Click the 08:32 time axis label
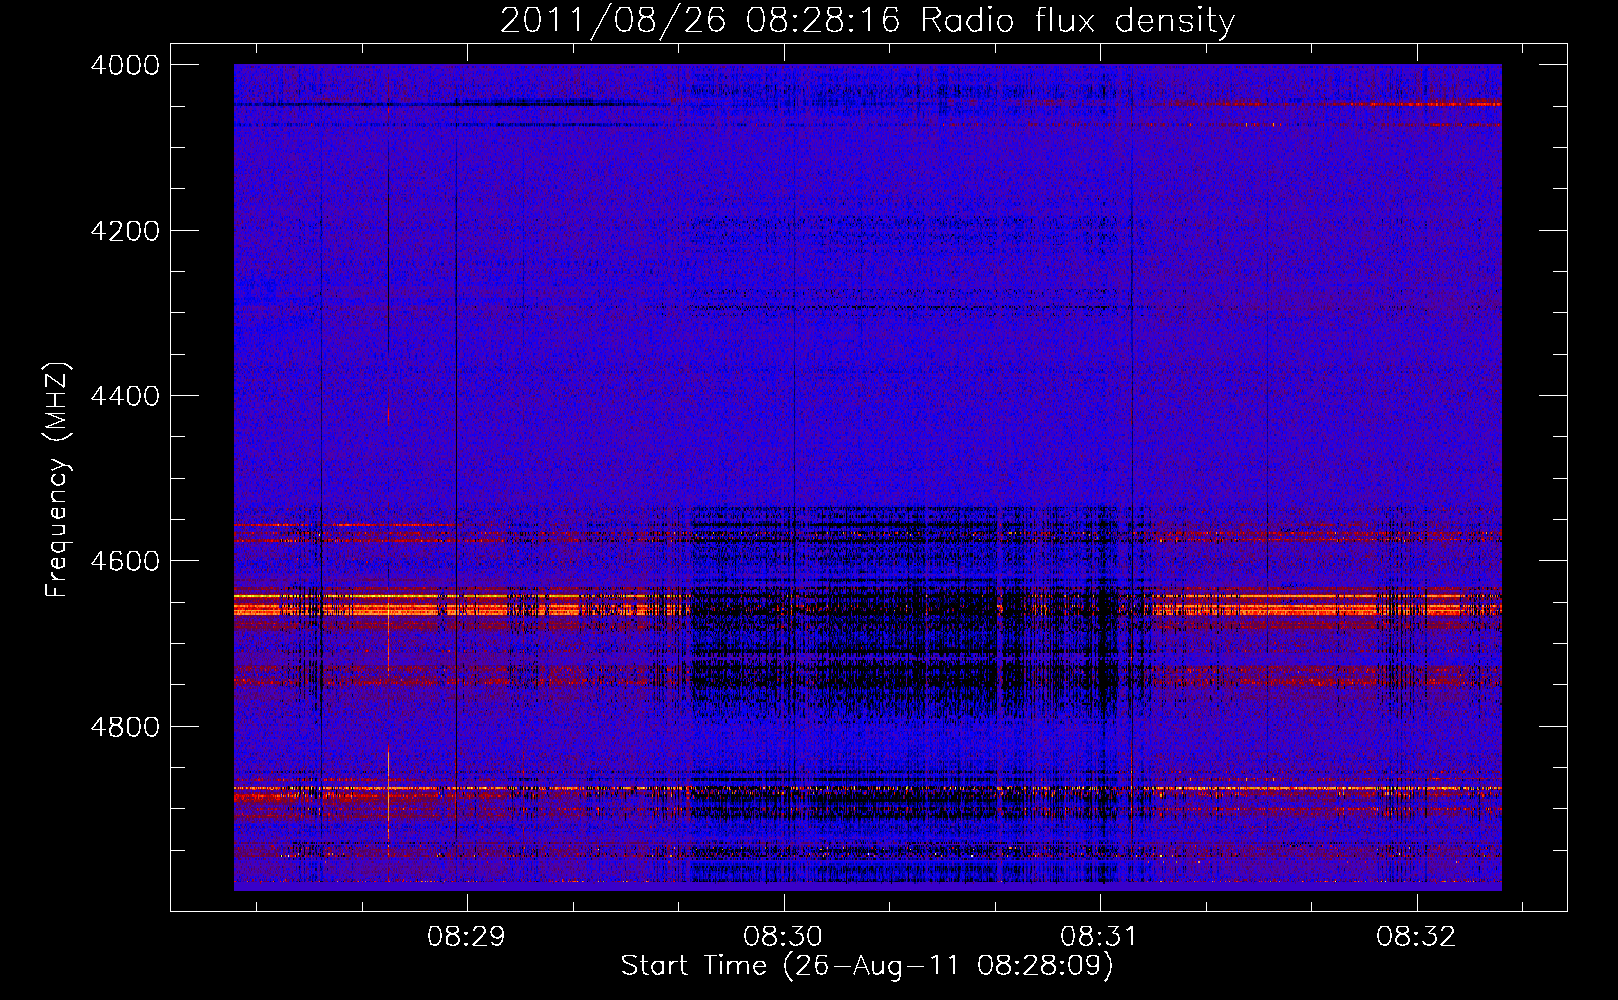Image resolution: width=1618 pixels, height=1000 pixels. tap(1416, 937)
